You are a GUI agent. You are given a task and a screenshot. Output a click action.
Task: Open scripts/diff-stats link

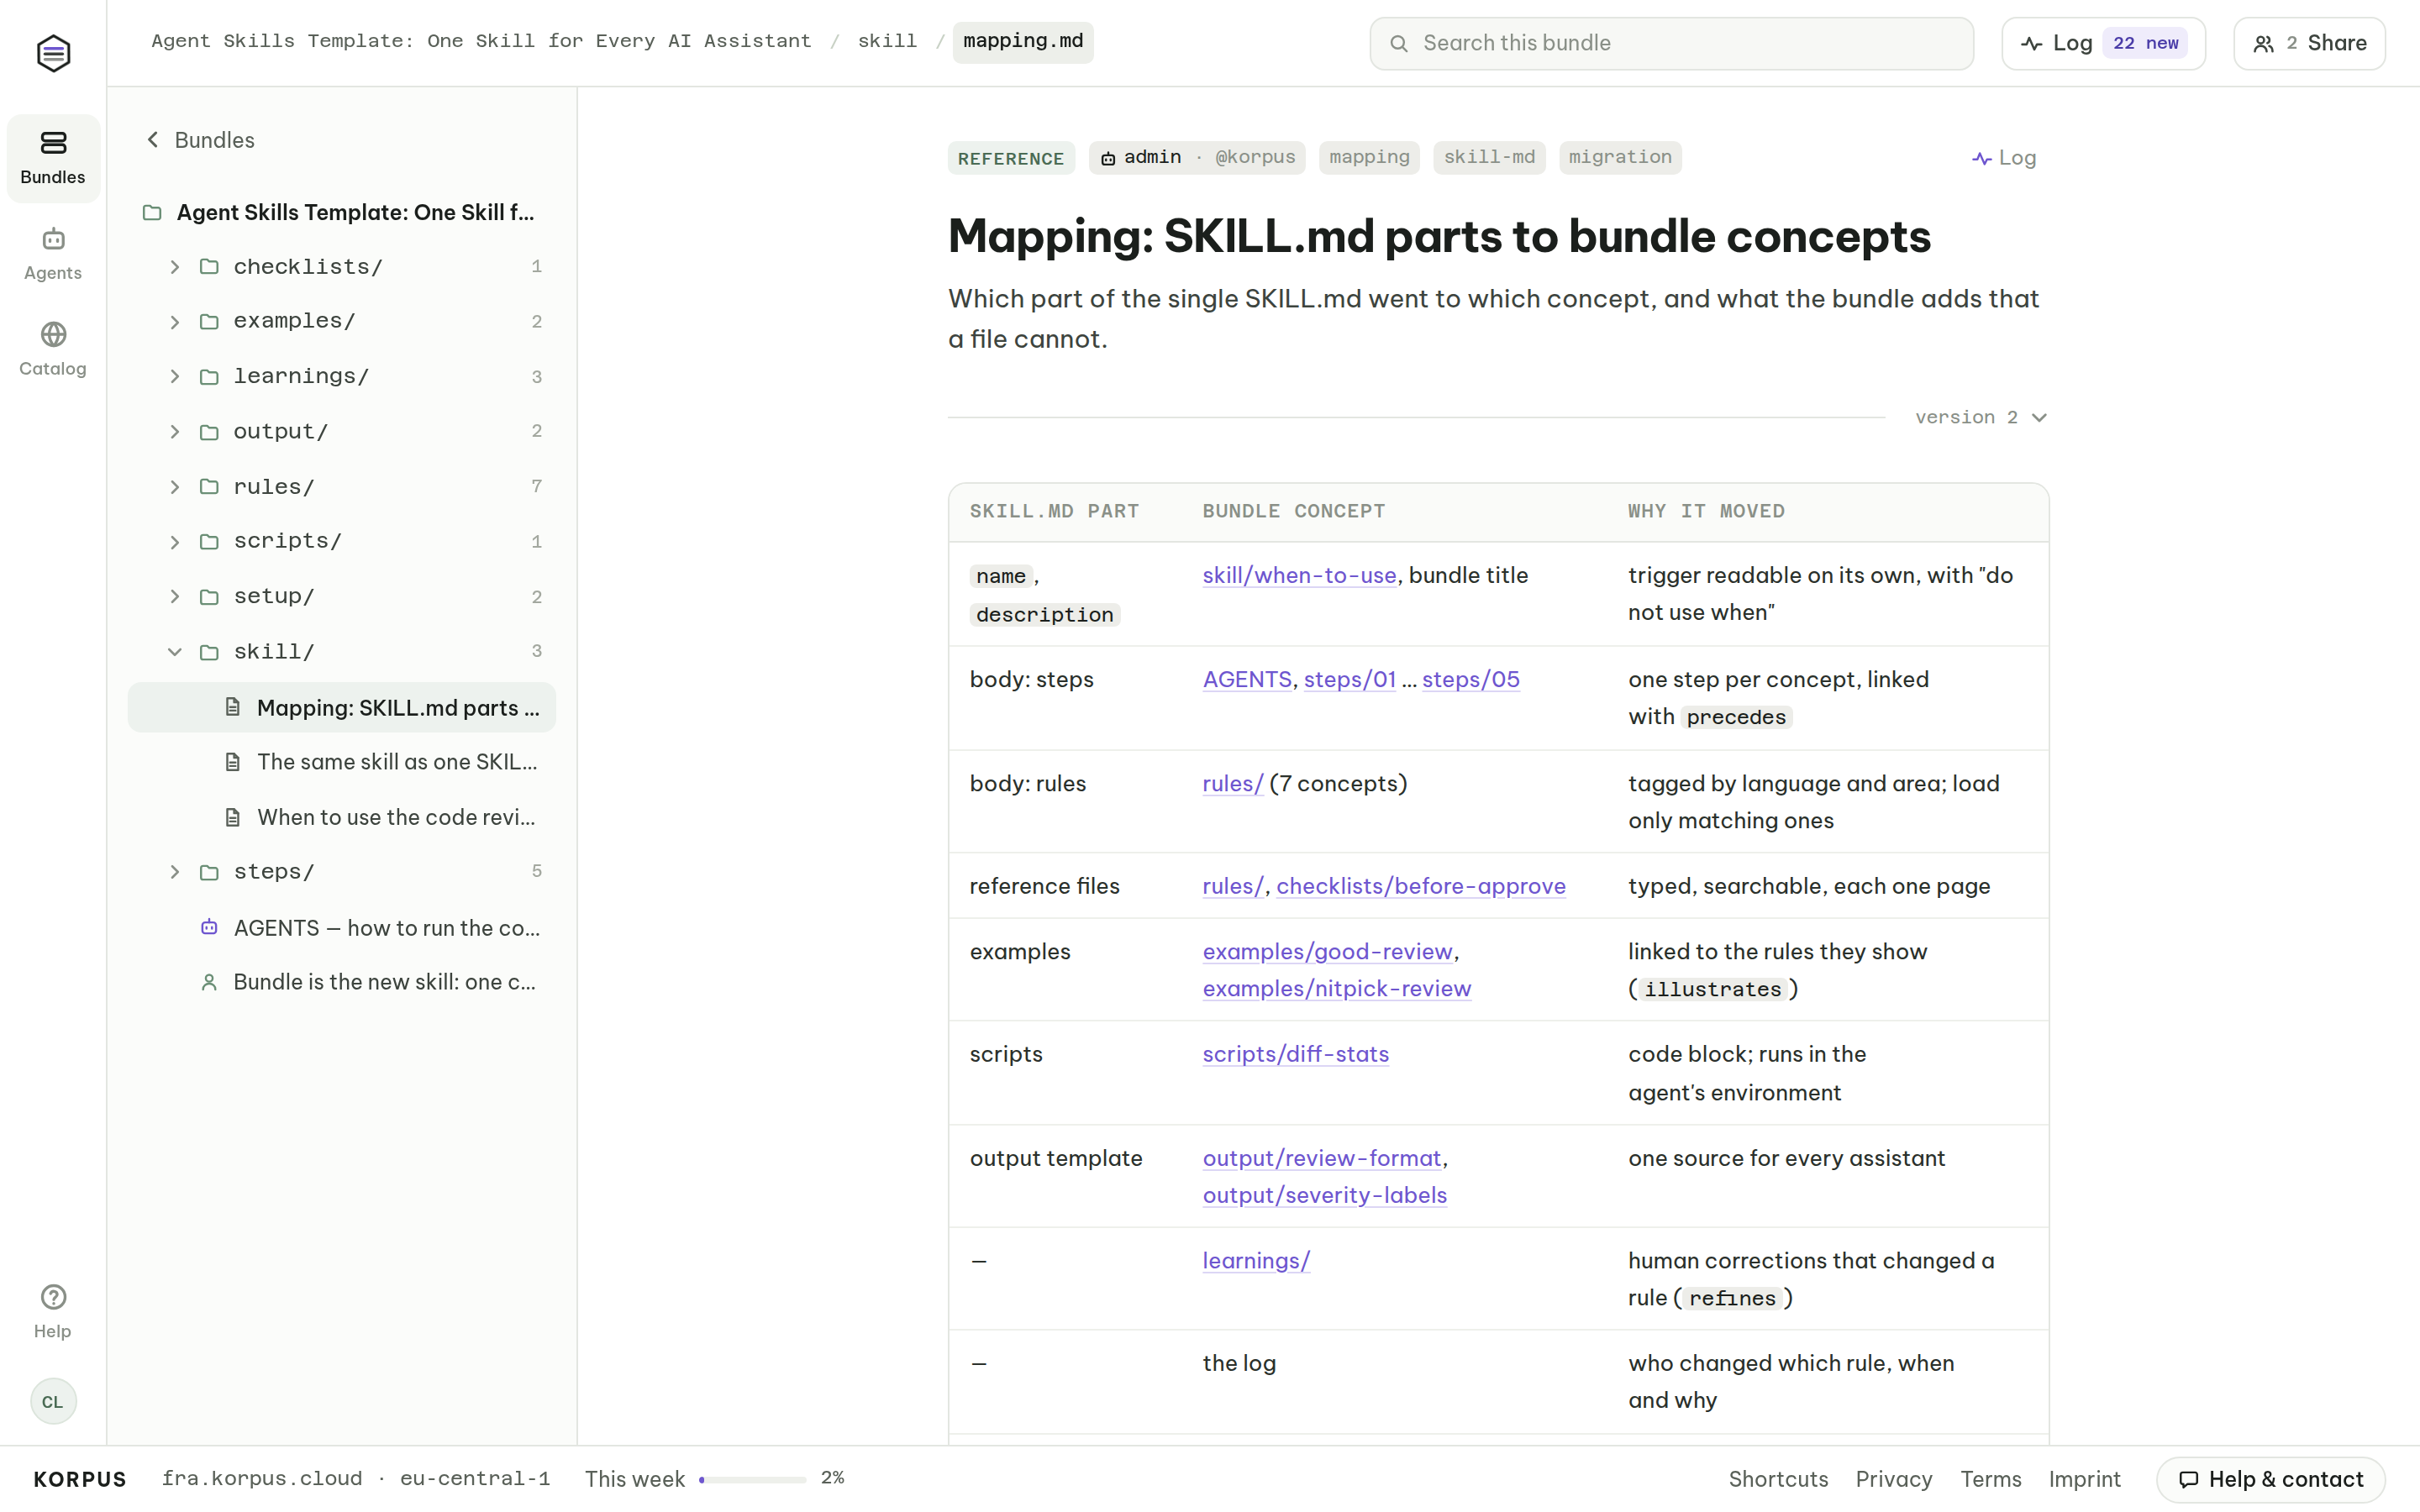point(1295,1054)
